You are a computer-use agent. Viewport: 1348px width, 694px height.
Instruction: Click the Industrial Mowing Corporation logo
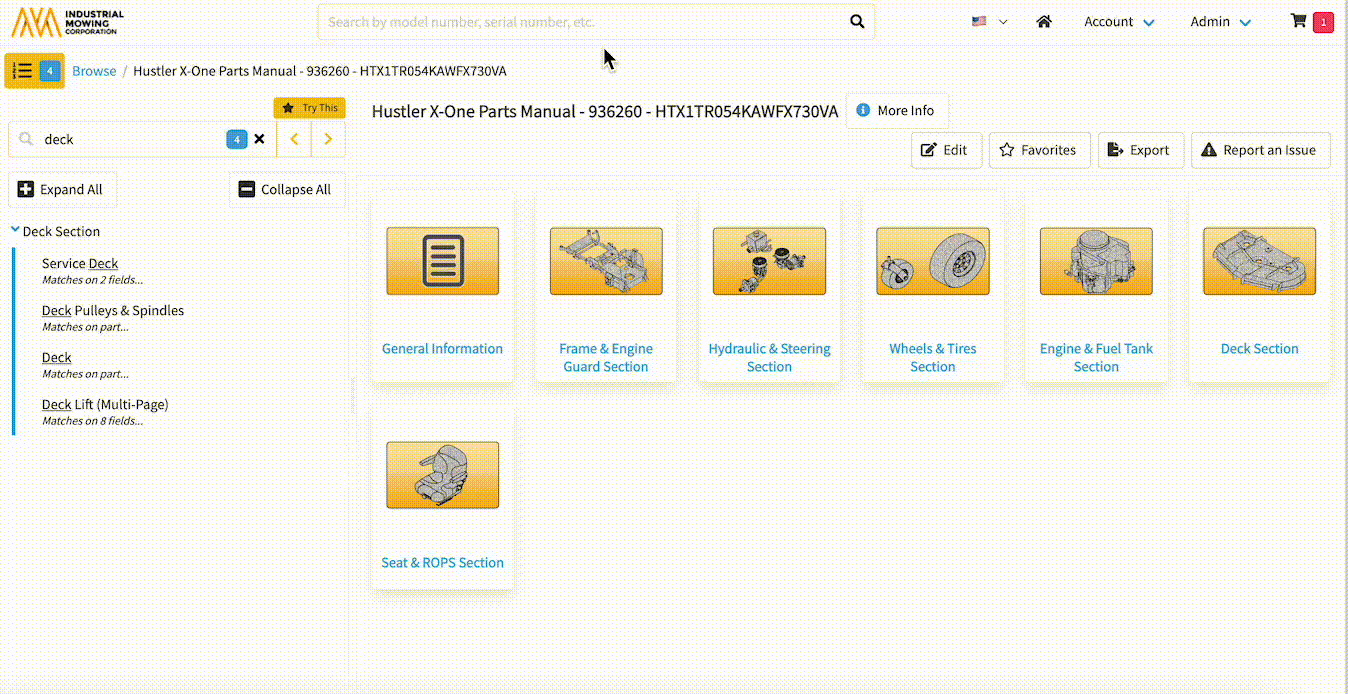tap(68, 21)
